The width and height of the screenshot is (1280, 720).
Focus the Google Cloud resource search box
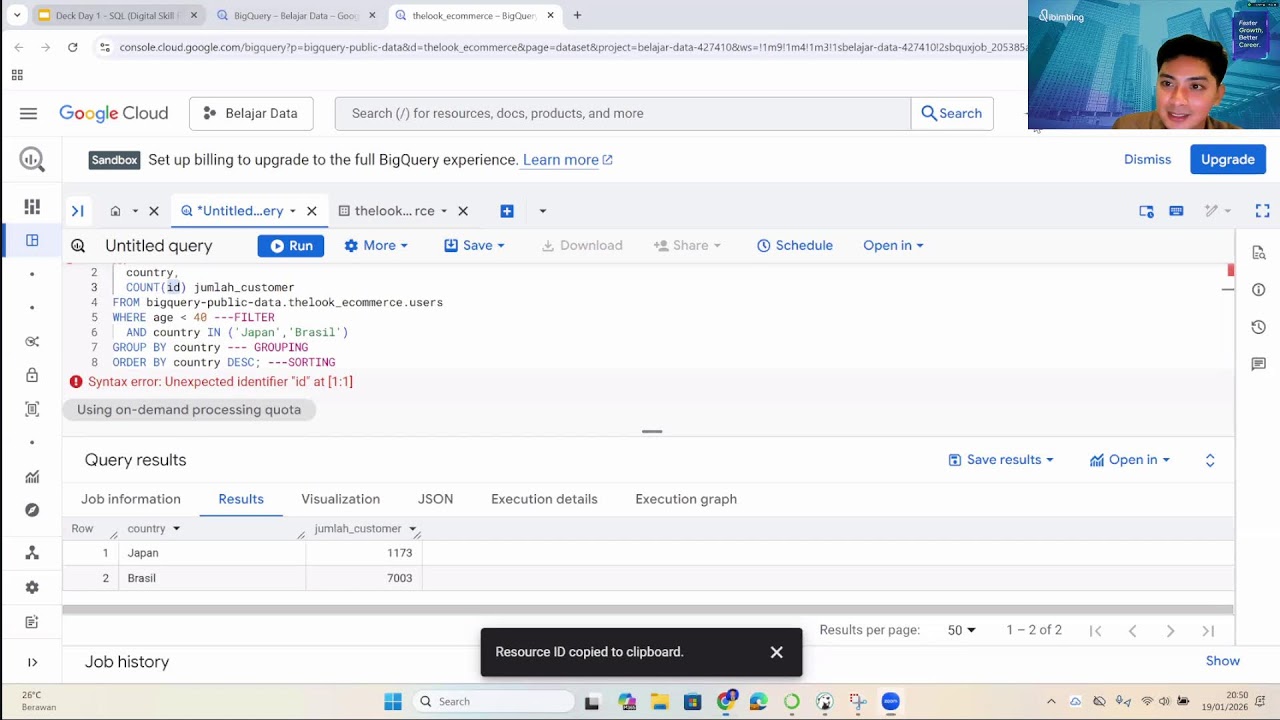click(623, 113)
